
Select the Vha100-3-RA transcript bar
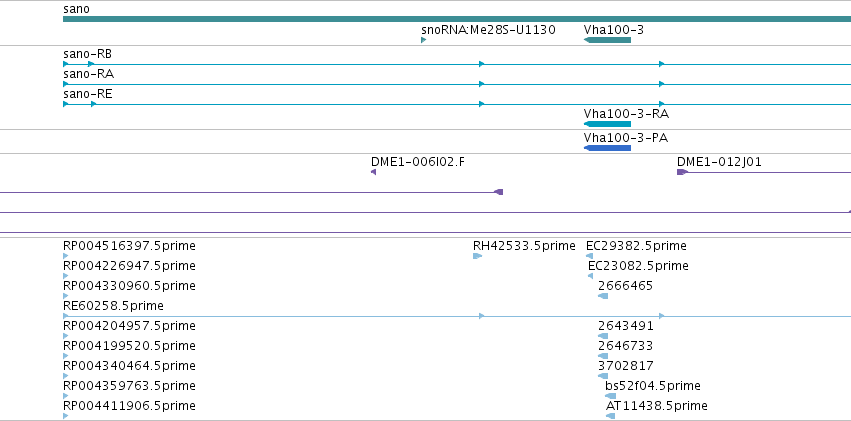[607, 124]
